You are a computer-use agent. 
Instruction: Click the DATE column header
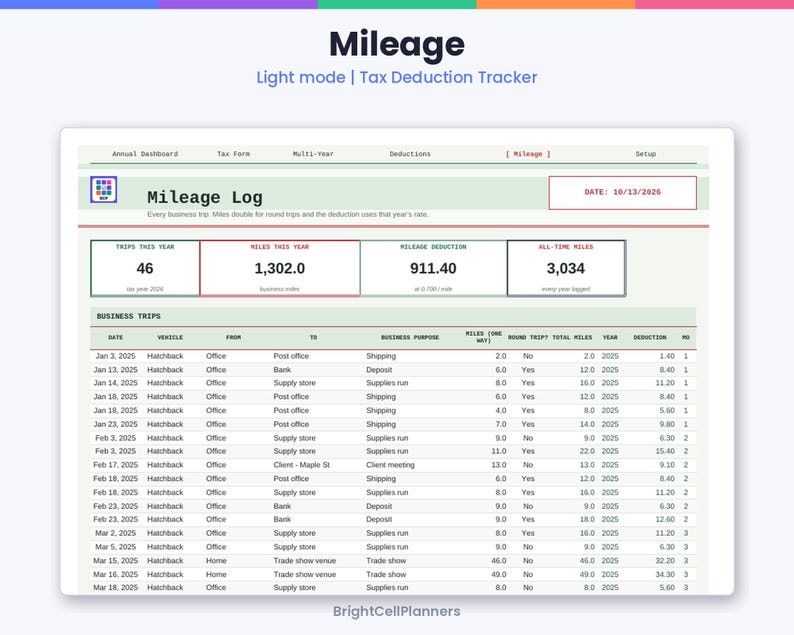[115, 337]
